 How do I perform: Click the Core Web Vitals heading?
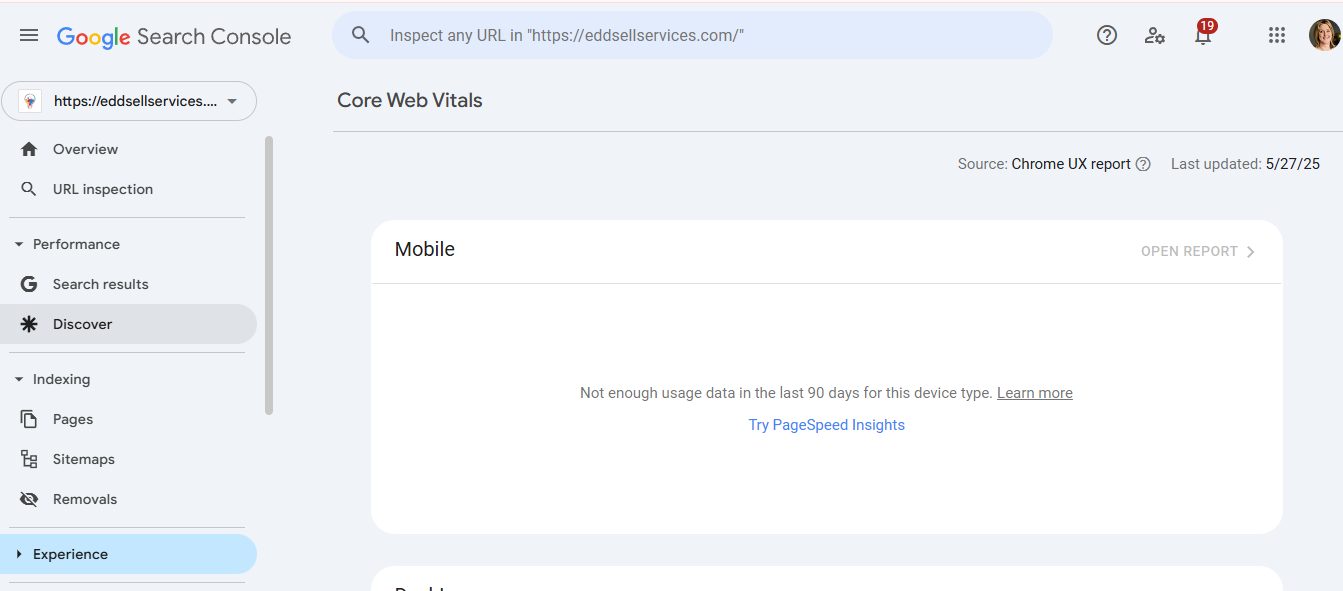tap(410, 100)
